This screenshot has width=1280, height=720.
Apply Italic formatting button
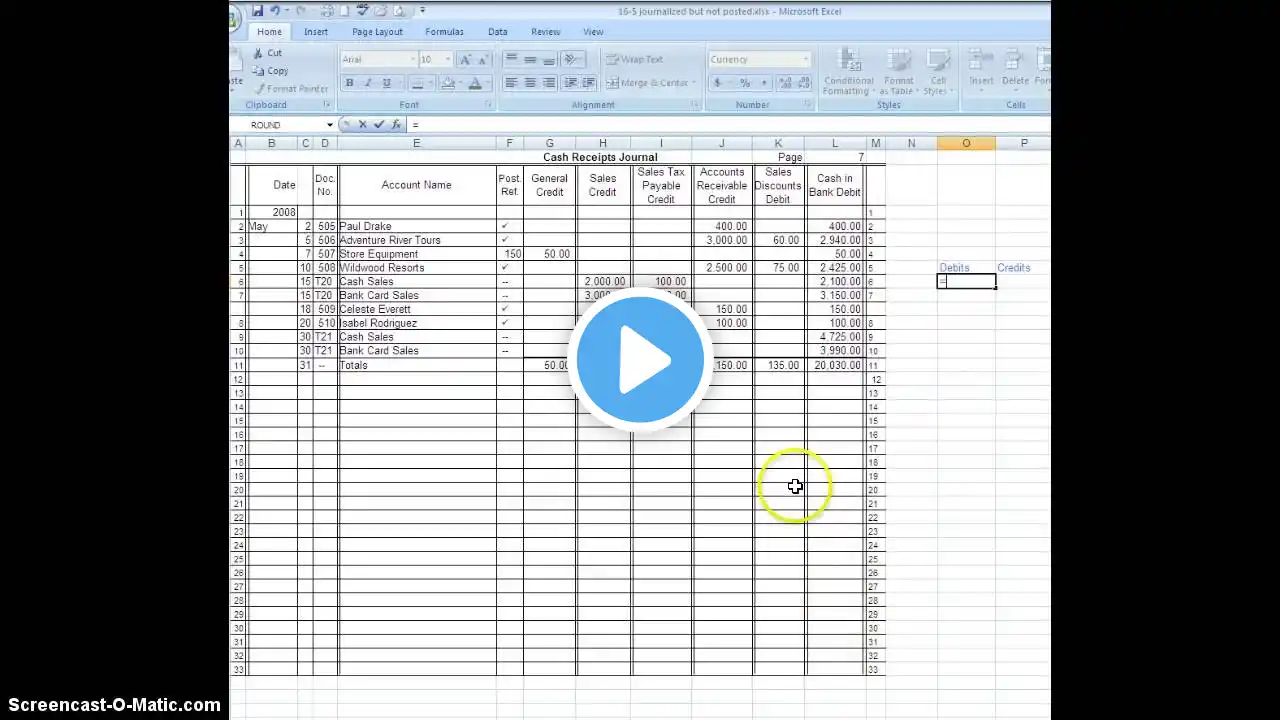pyautogui.click(x=368, y=83)
